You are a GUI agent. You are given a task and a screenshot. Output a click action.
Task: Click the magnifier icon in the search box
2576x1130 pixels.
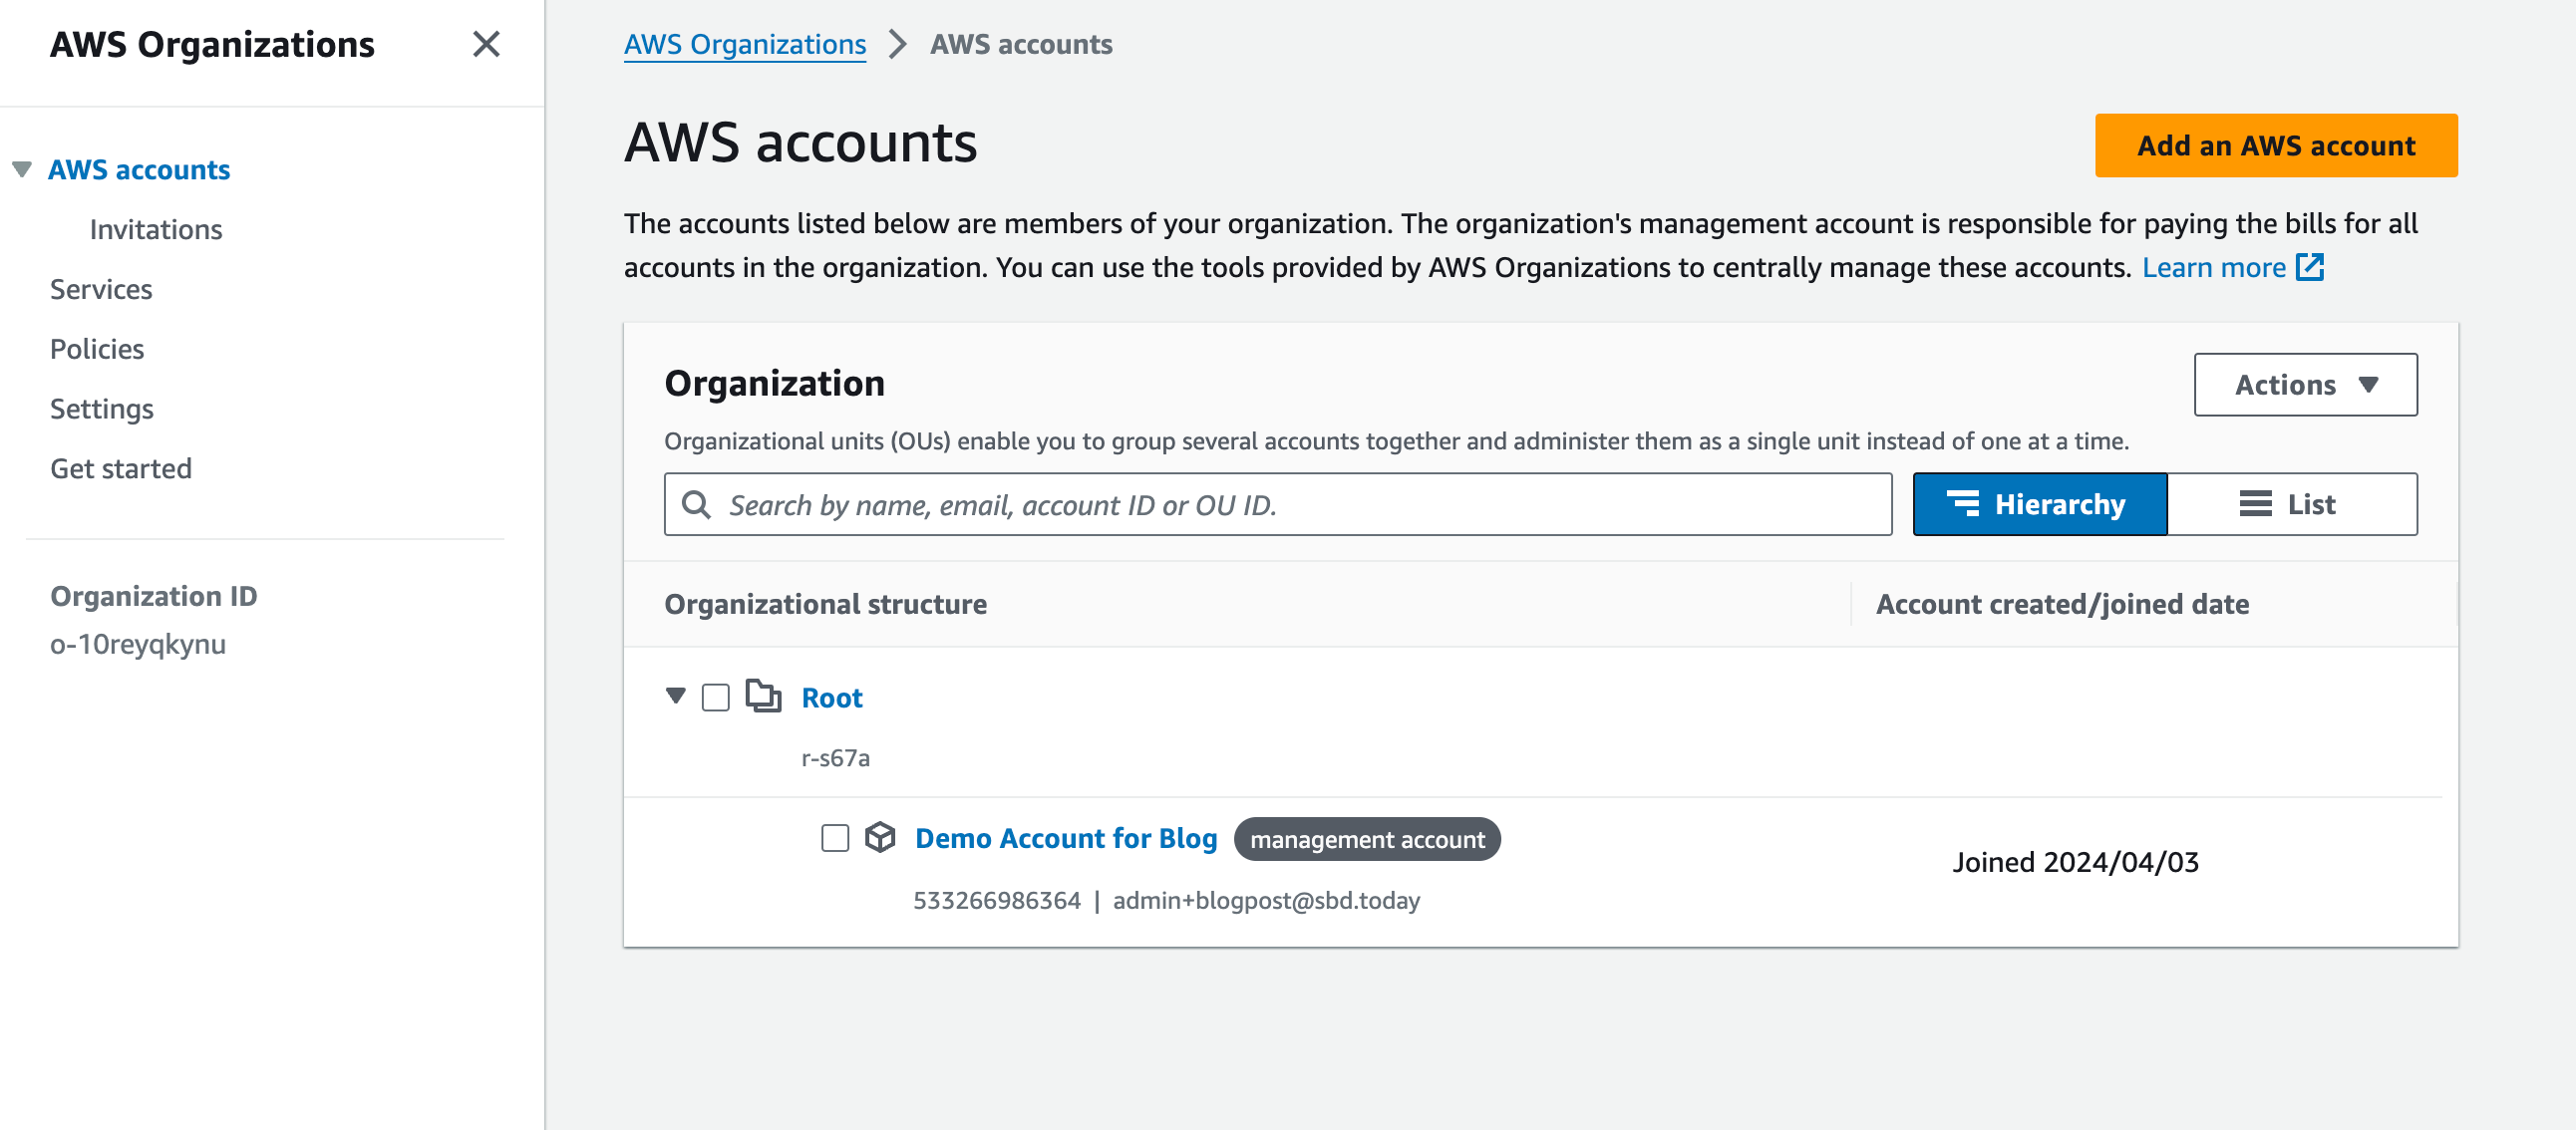[x=696, y=505]
